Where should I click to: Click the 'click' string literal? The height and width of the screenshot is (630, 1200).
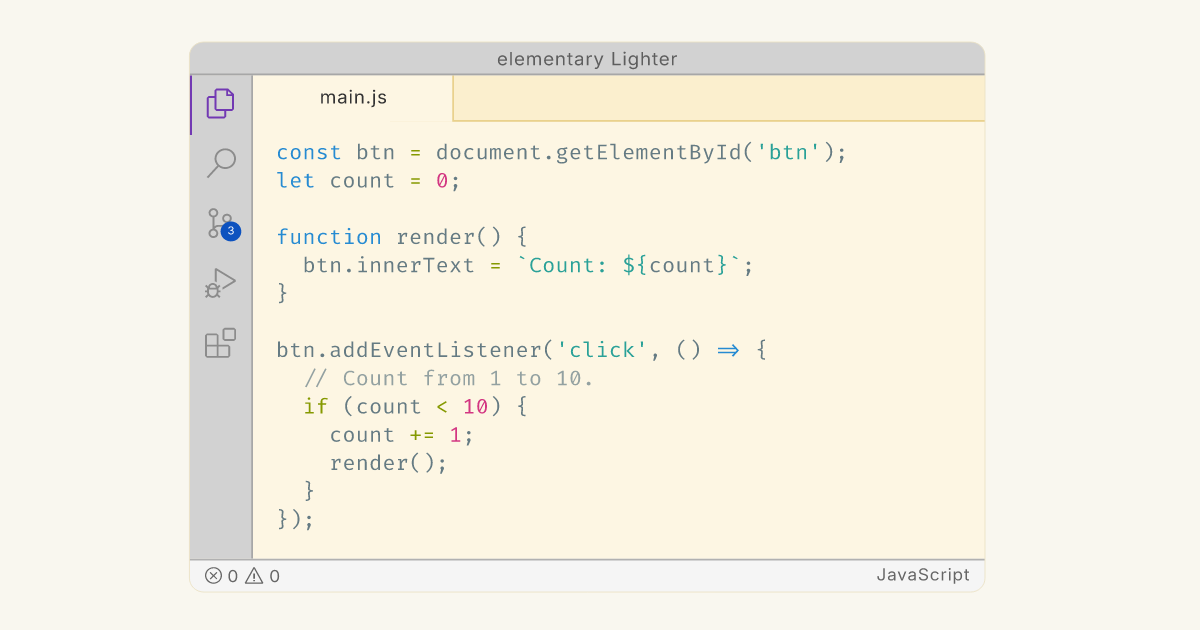(602, 350)
